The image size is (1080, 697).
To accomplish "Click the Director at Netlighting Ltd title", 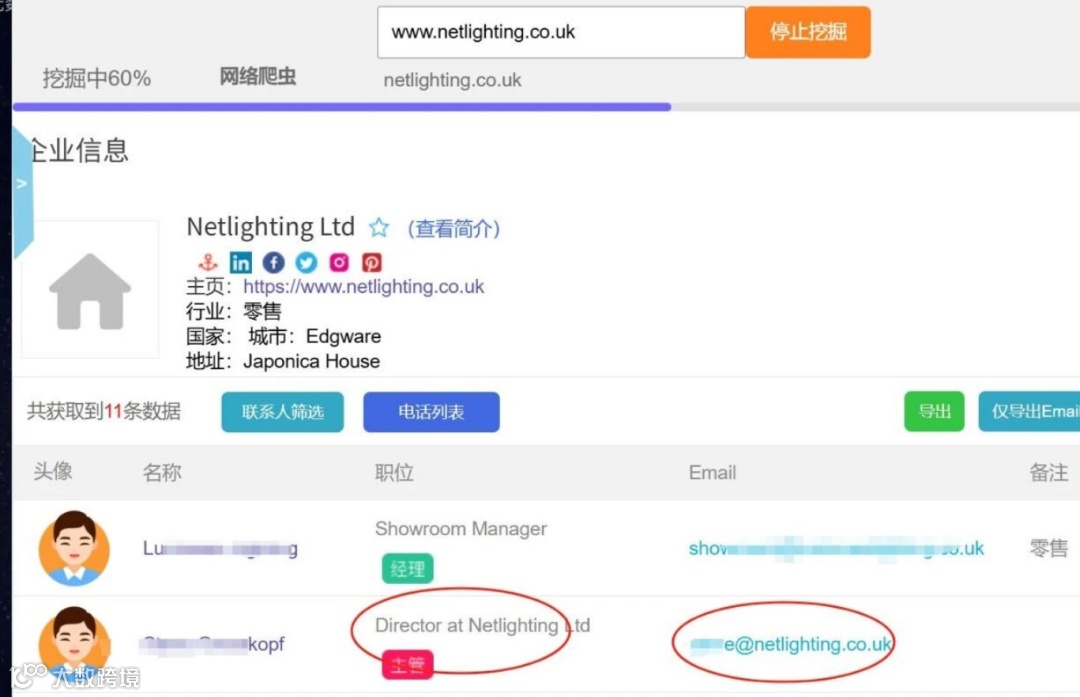I will pos(482,625).
